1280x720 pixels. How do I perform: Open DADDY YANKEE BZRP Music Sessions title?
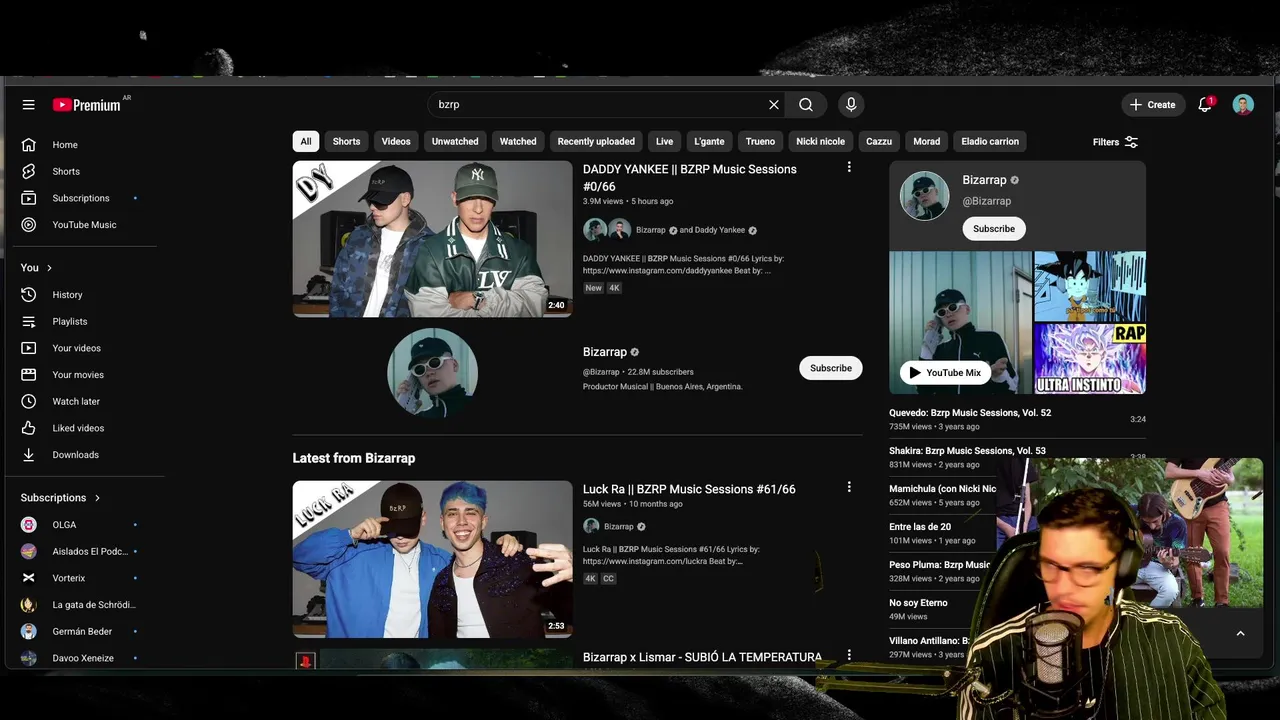690,178
